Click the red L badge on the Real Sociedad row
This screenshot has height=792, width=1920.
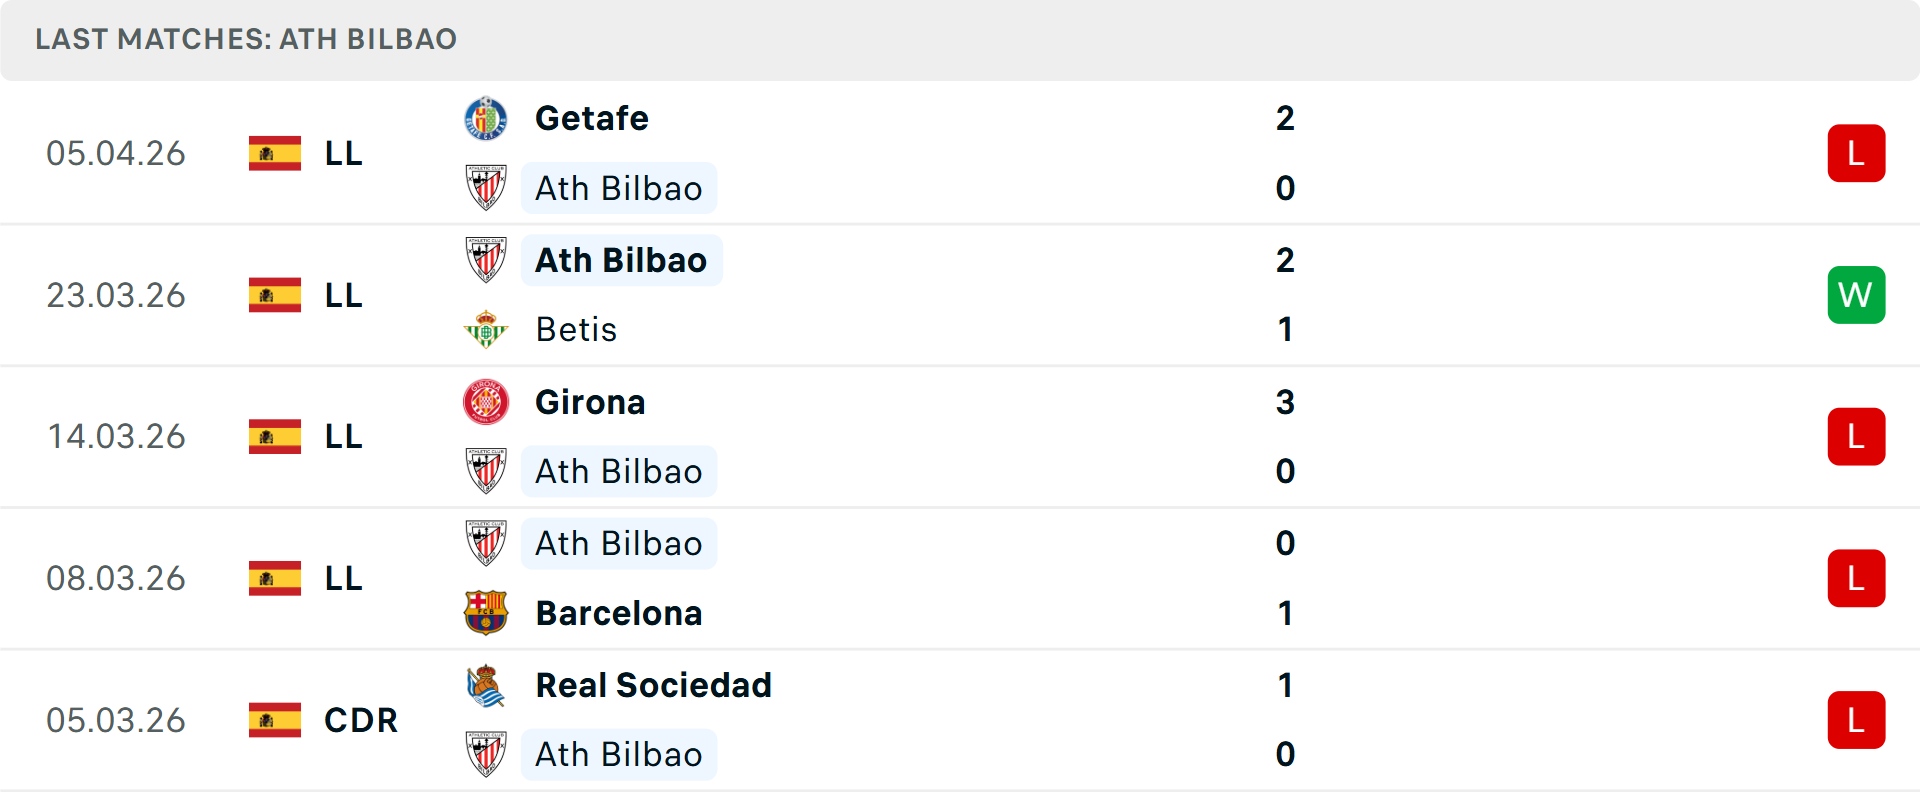point(1856,719)
